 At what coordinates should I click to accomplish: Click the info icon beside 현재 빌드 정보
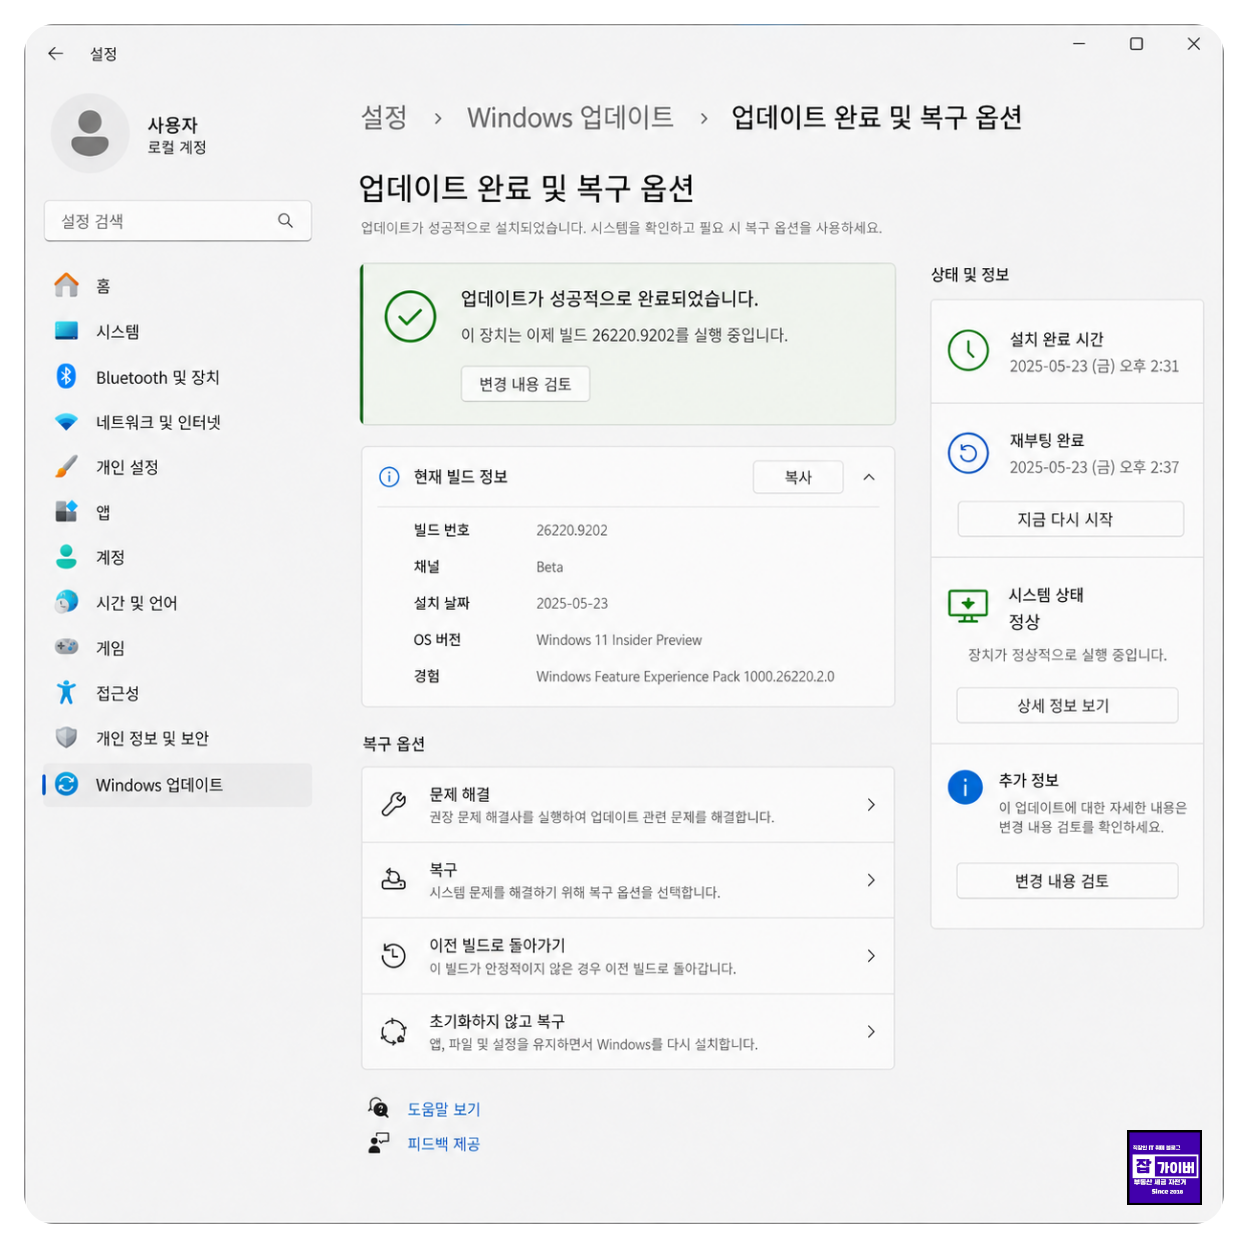click(389, 477)
